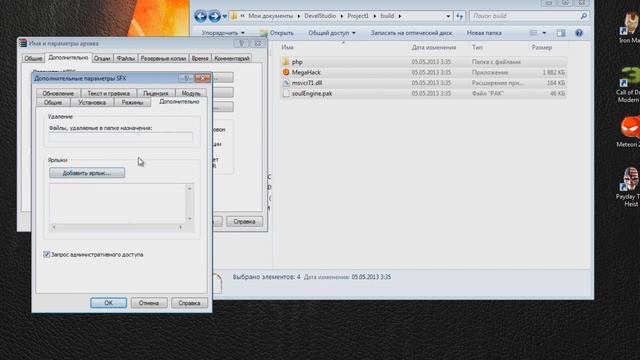The image size is (640, 360).
Task: Open the Meteor 2 desktop shortcut
Action: (x=629, y=131)
